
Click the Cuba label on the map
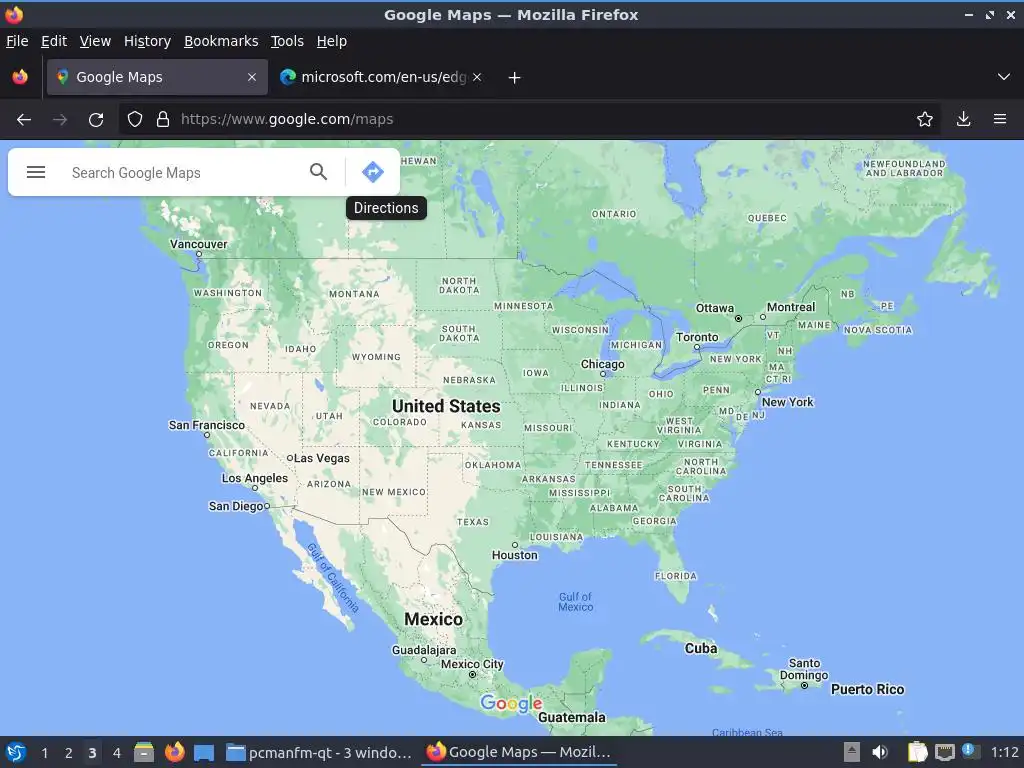[701, 648]
